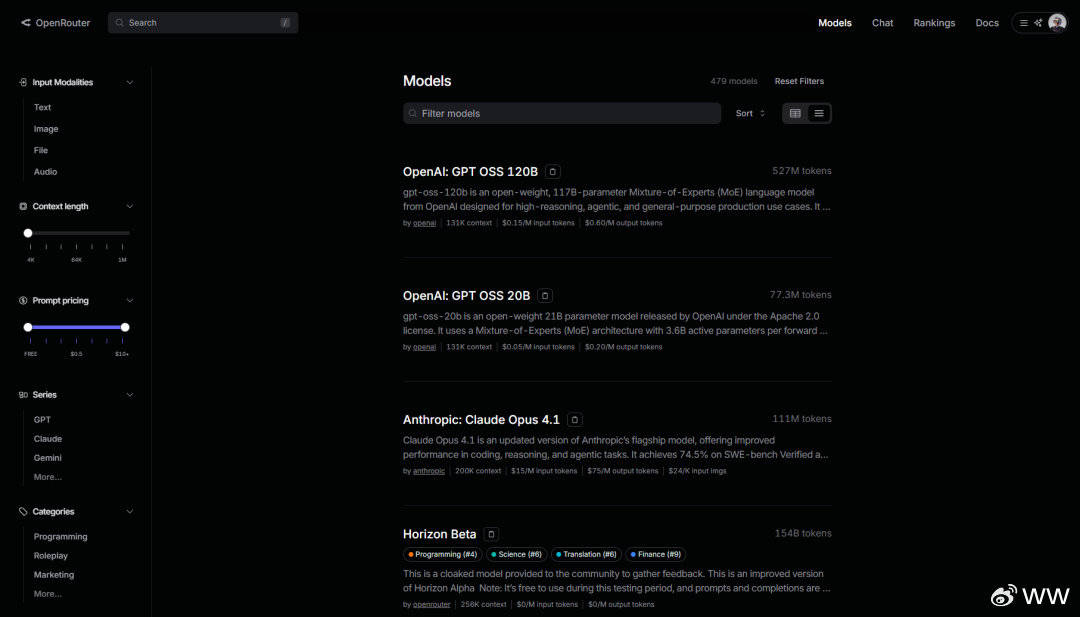Open the Sort dropdown

click(750, 114)
